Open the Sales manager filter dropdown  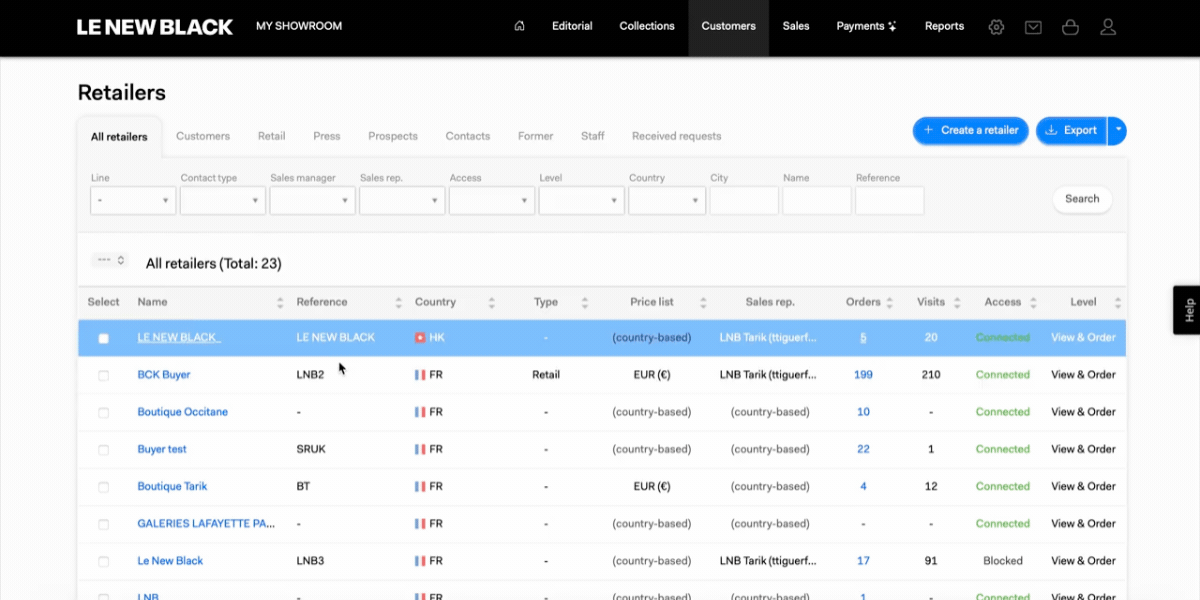pyautogui.click(x=312, y=200)
